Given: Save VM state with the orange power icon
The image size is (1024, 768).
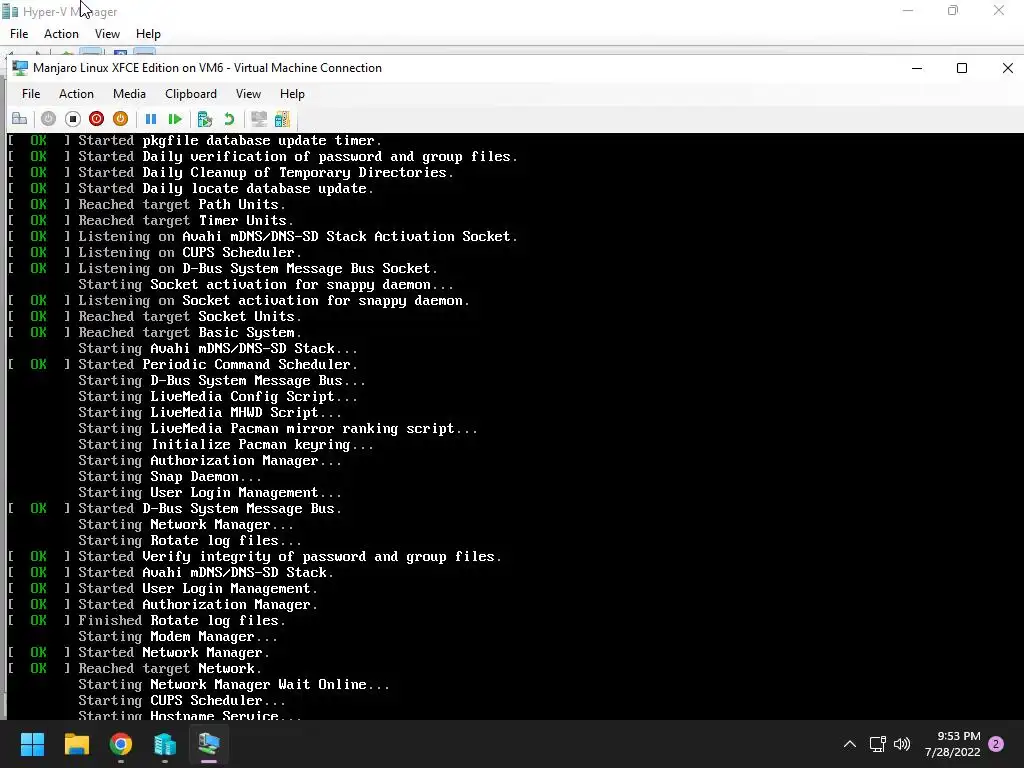Looking at the screenshot, I should [x=120, y=119].
